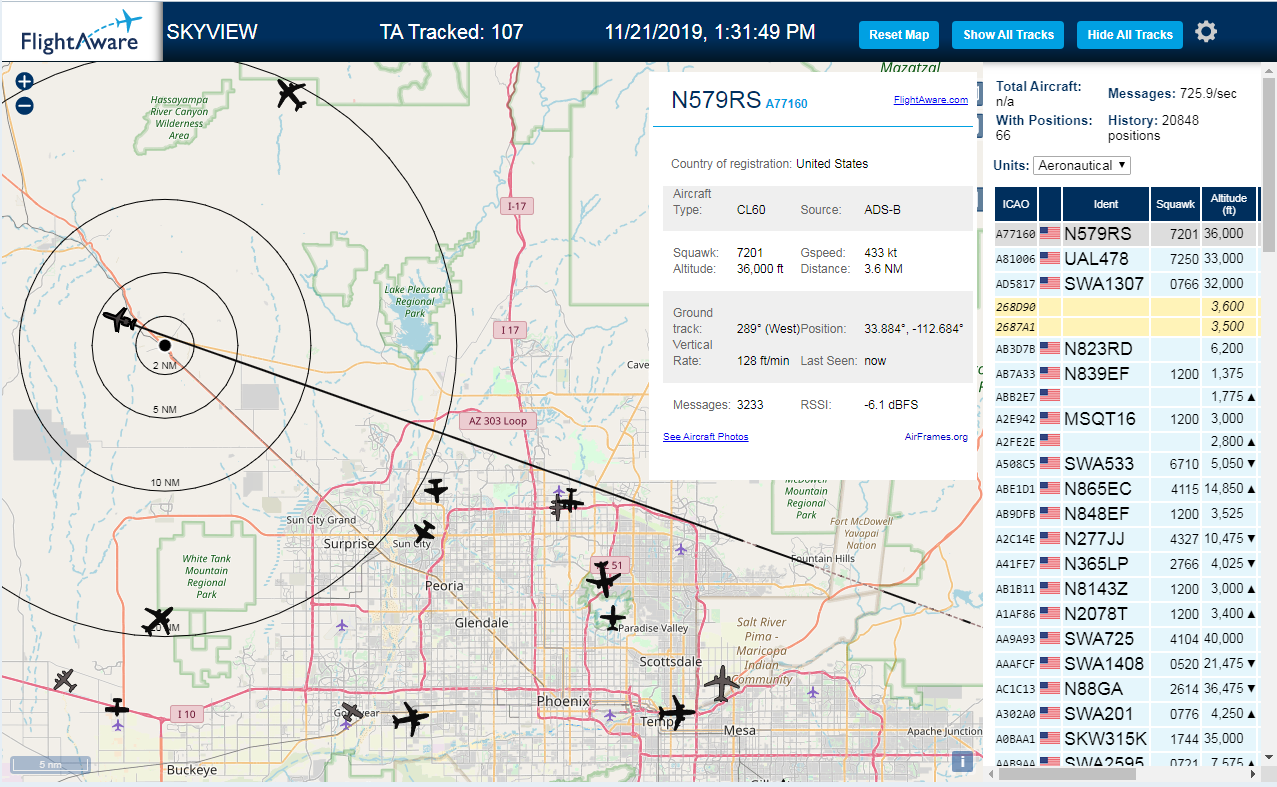Select gray aircraft icon near Salt River community

721,684
